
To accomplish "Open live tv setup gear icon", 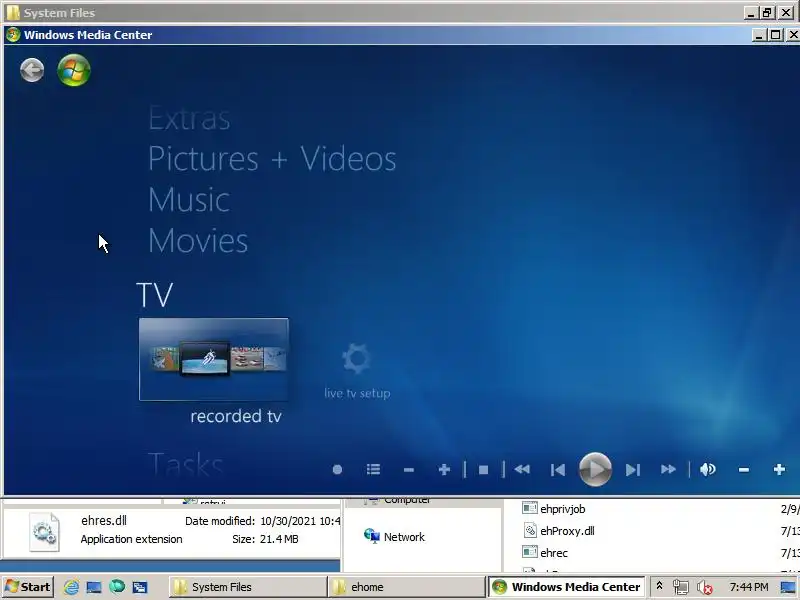I will pyautogui.click(x=356, y=359).
